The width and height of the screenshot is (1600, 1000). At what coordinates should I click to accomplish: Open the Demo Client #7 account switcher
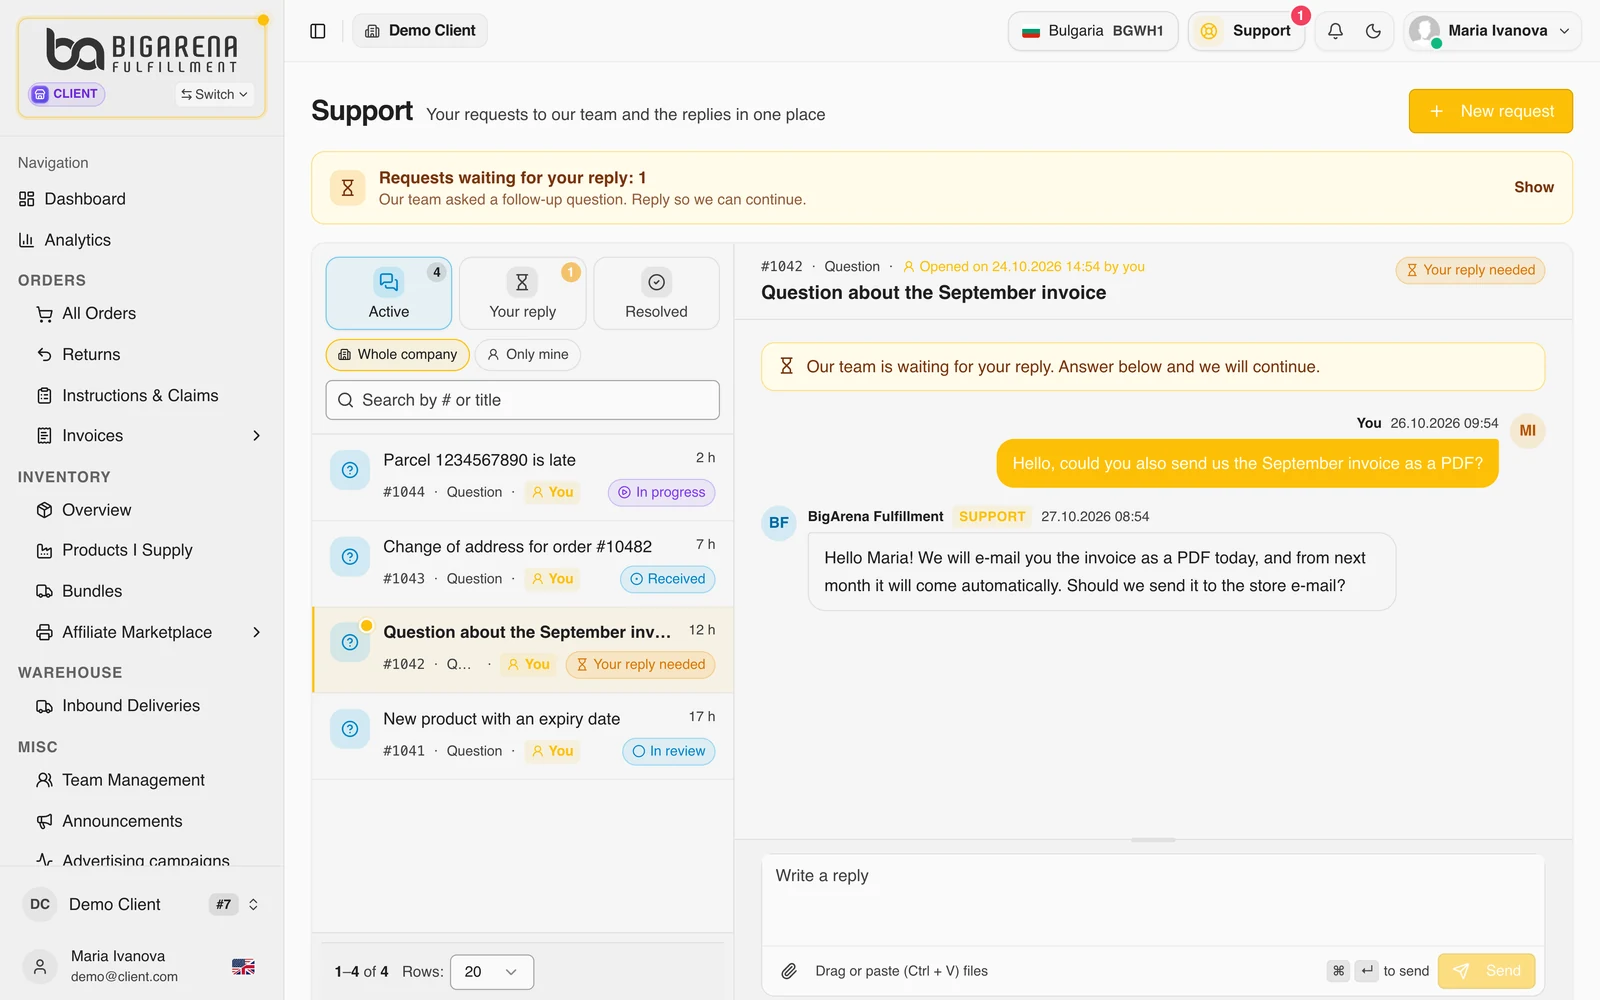click(x=141, y=904)
